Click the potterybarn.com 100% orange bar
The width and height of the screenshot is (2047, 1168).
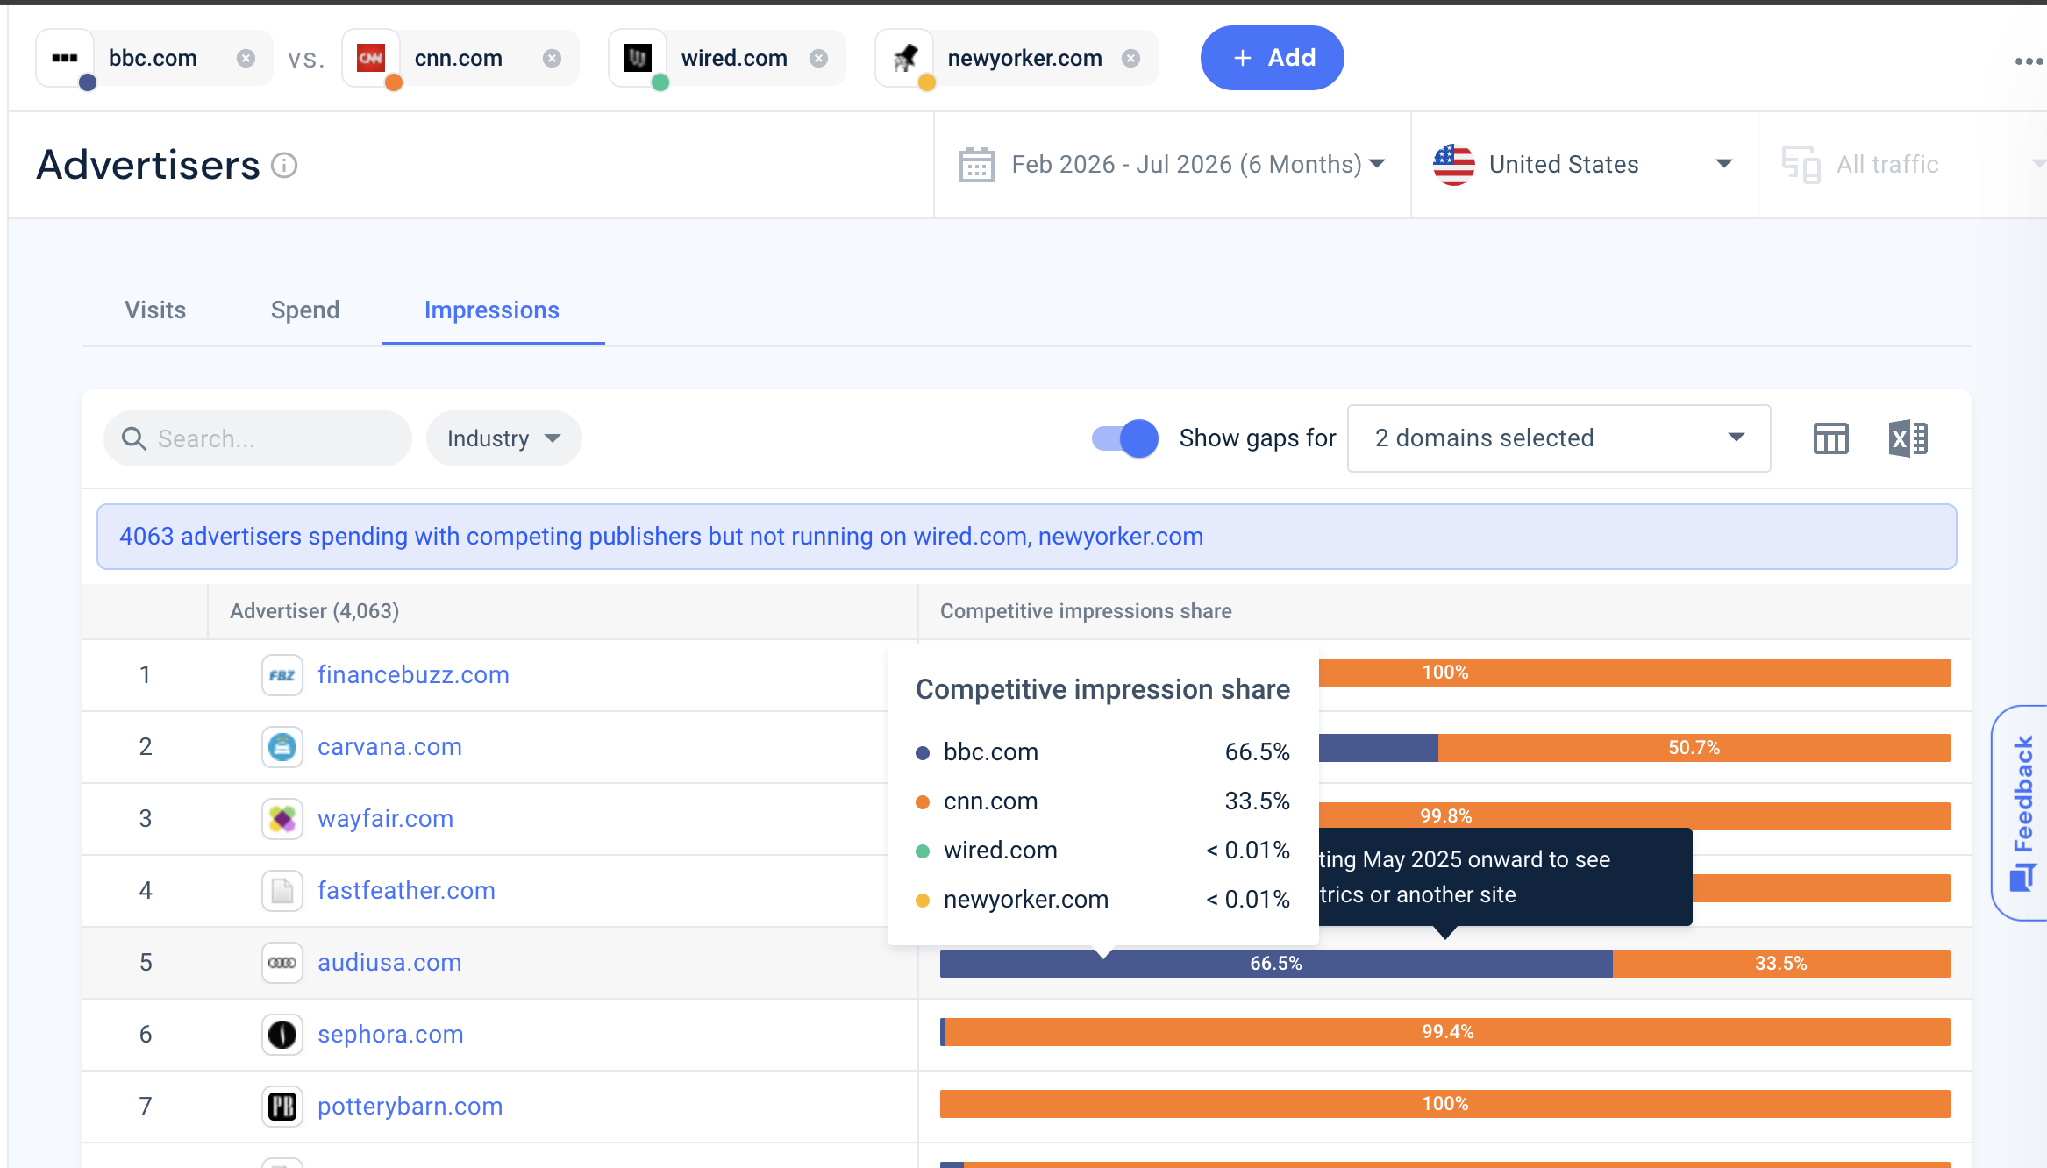tap(1445, 1104)
